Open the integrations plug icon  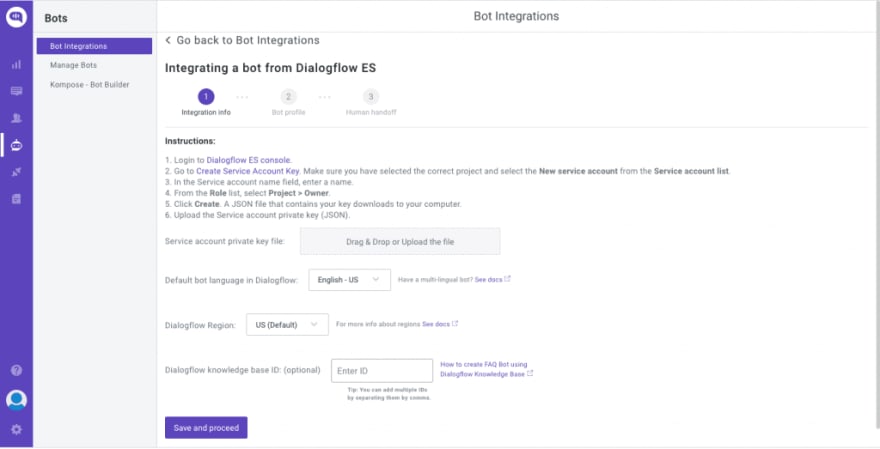click(x=16, y=172)
